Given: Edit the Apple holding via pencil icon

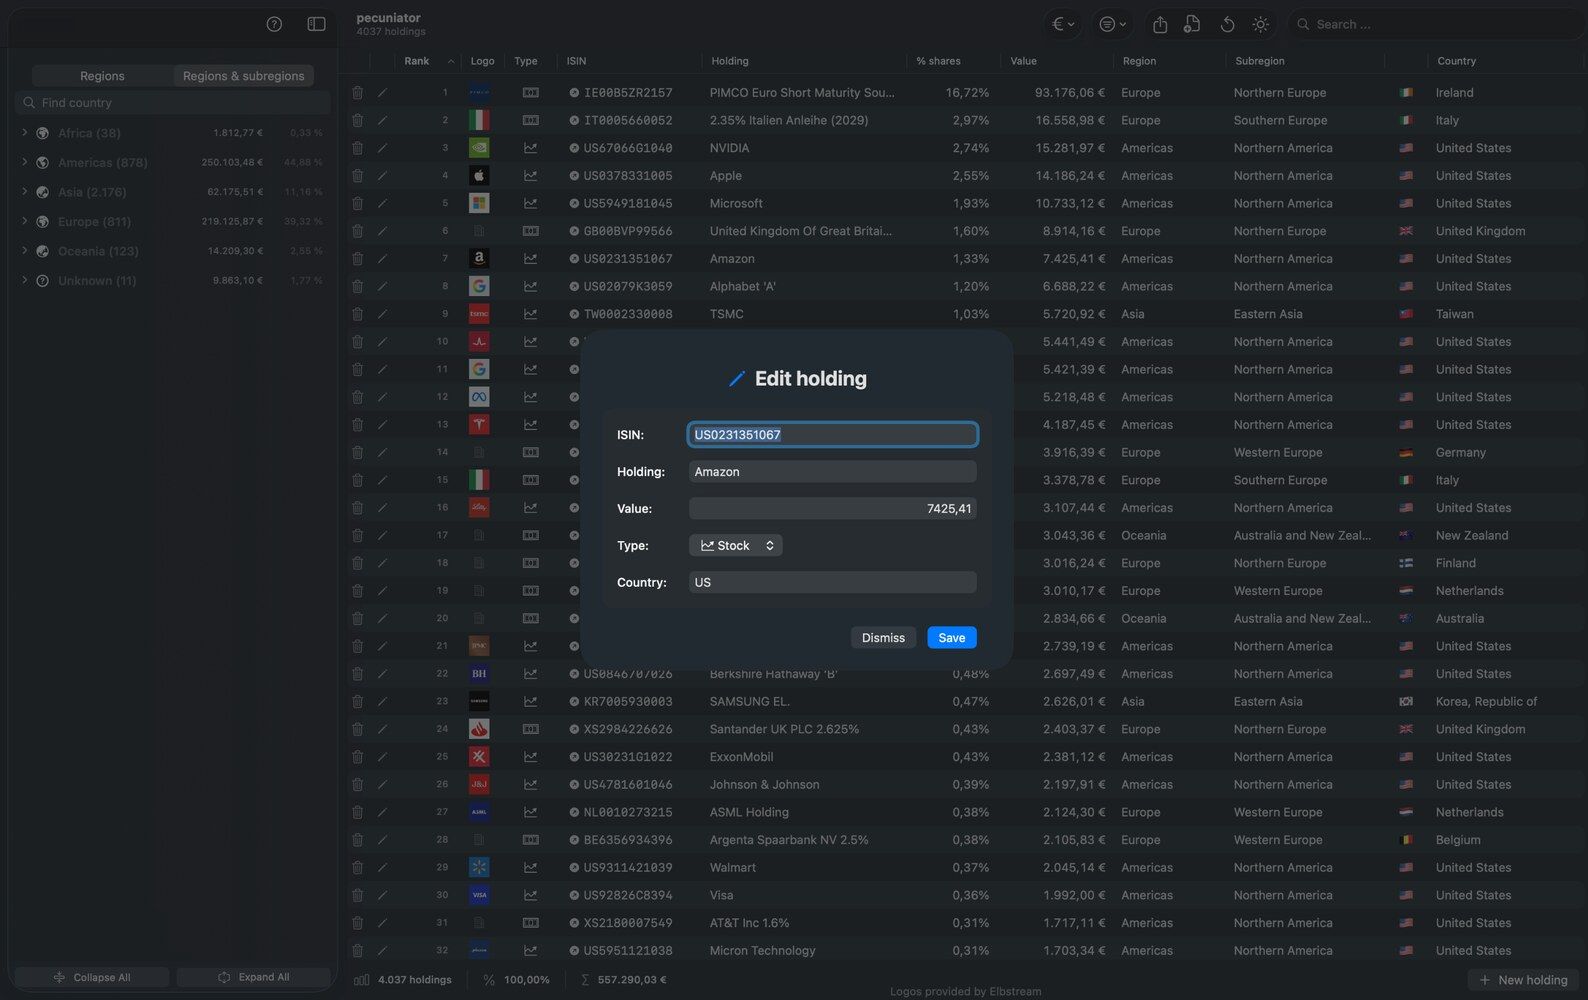Looking at the screenshot, I should pyautogui.click(x=382, y=176).
